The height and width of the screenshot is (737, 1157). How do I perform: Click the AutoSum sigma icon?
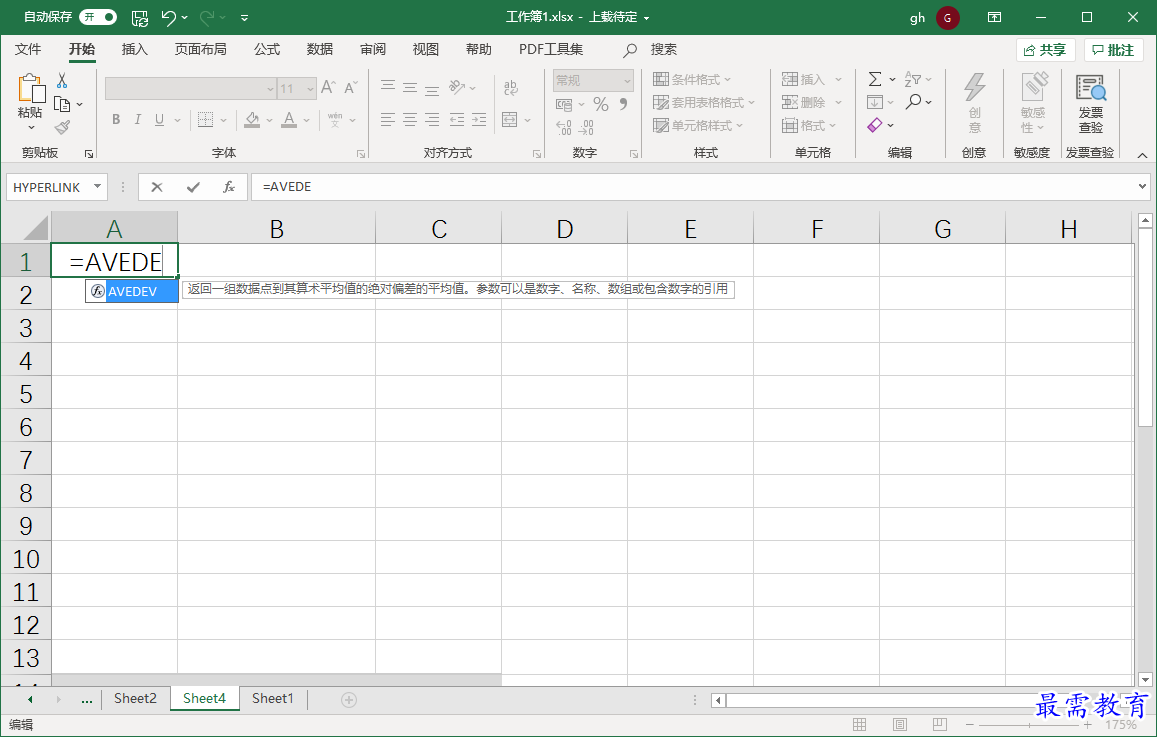pos(875,79)
